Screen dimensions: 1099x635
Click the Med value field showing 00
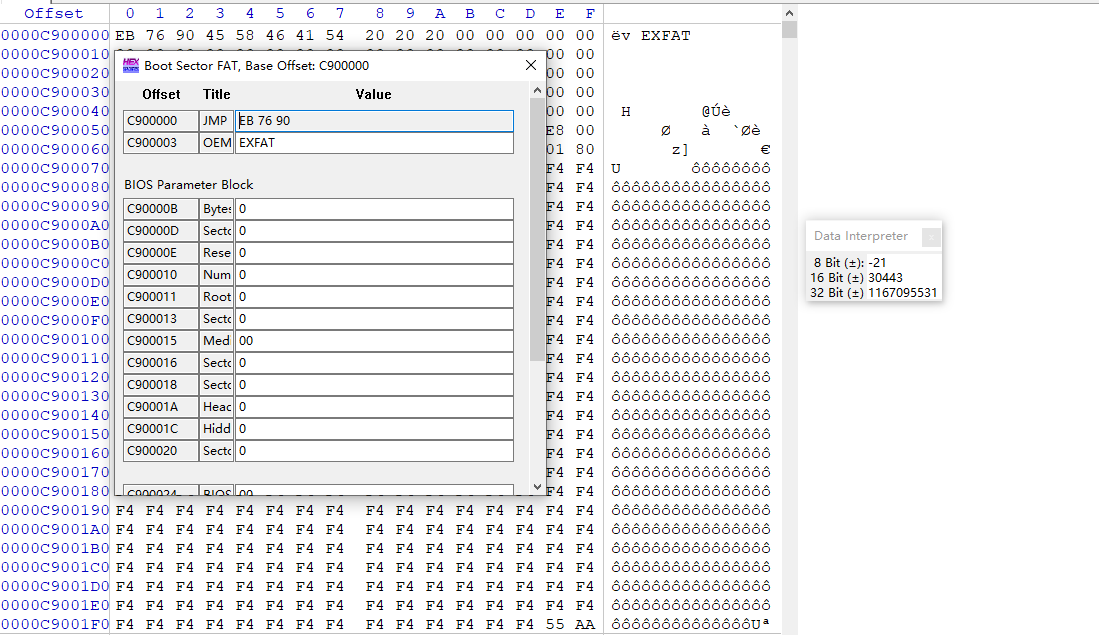374,341
